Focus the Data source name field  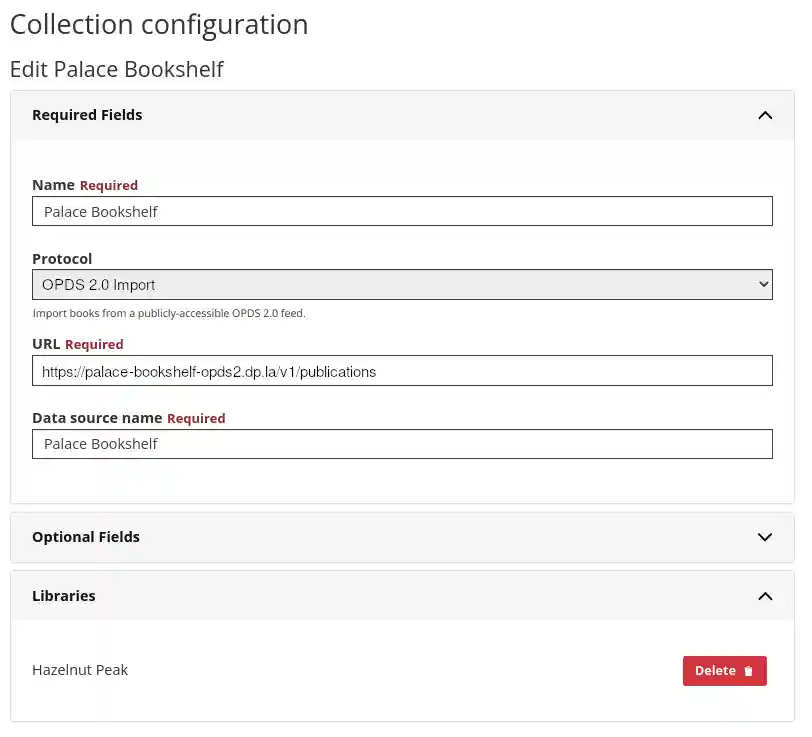pyautogui.click(x=400, y=444)
